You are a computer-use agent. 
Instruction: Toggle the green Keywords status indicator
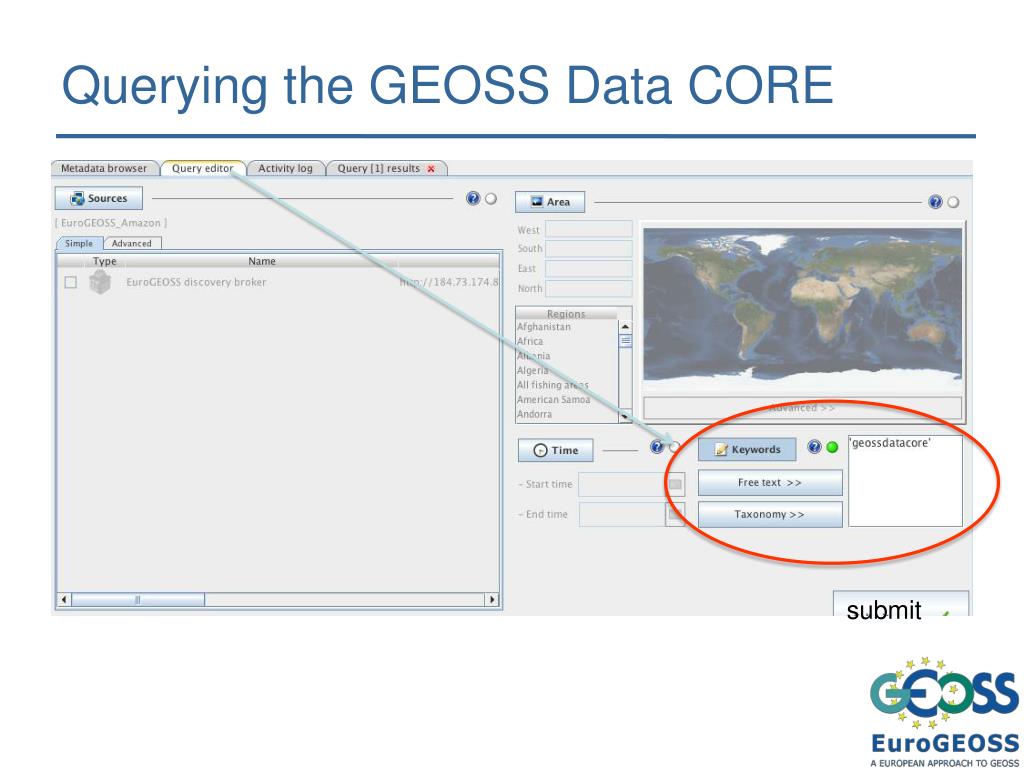pyautogui.click(x=832, y=447)
